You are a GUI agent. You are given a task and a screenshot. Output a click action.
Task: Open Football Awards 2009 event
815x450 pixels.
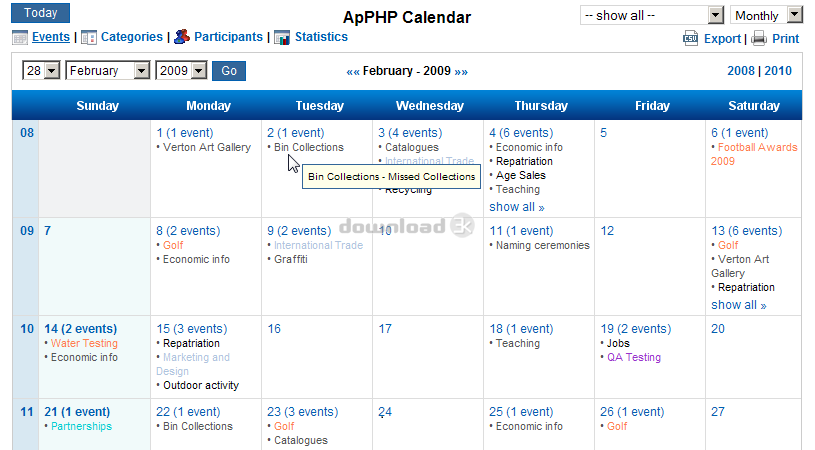(x=754, y=154)
